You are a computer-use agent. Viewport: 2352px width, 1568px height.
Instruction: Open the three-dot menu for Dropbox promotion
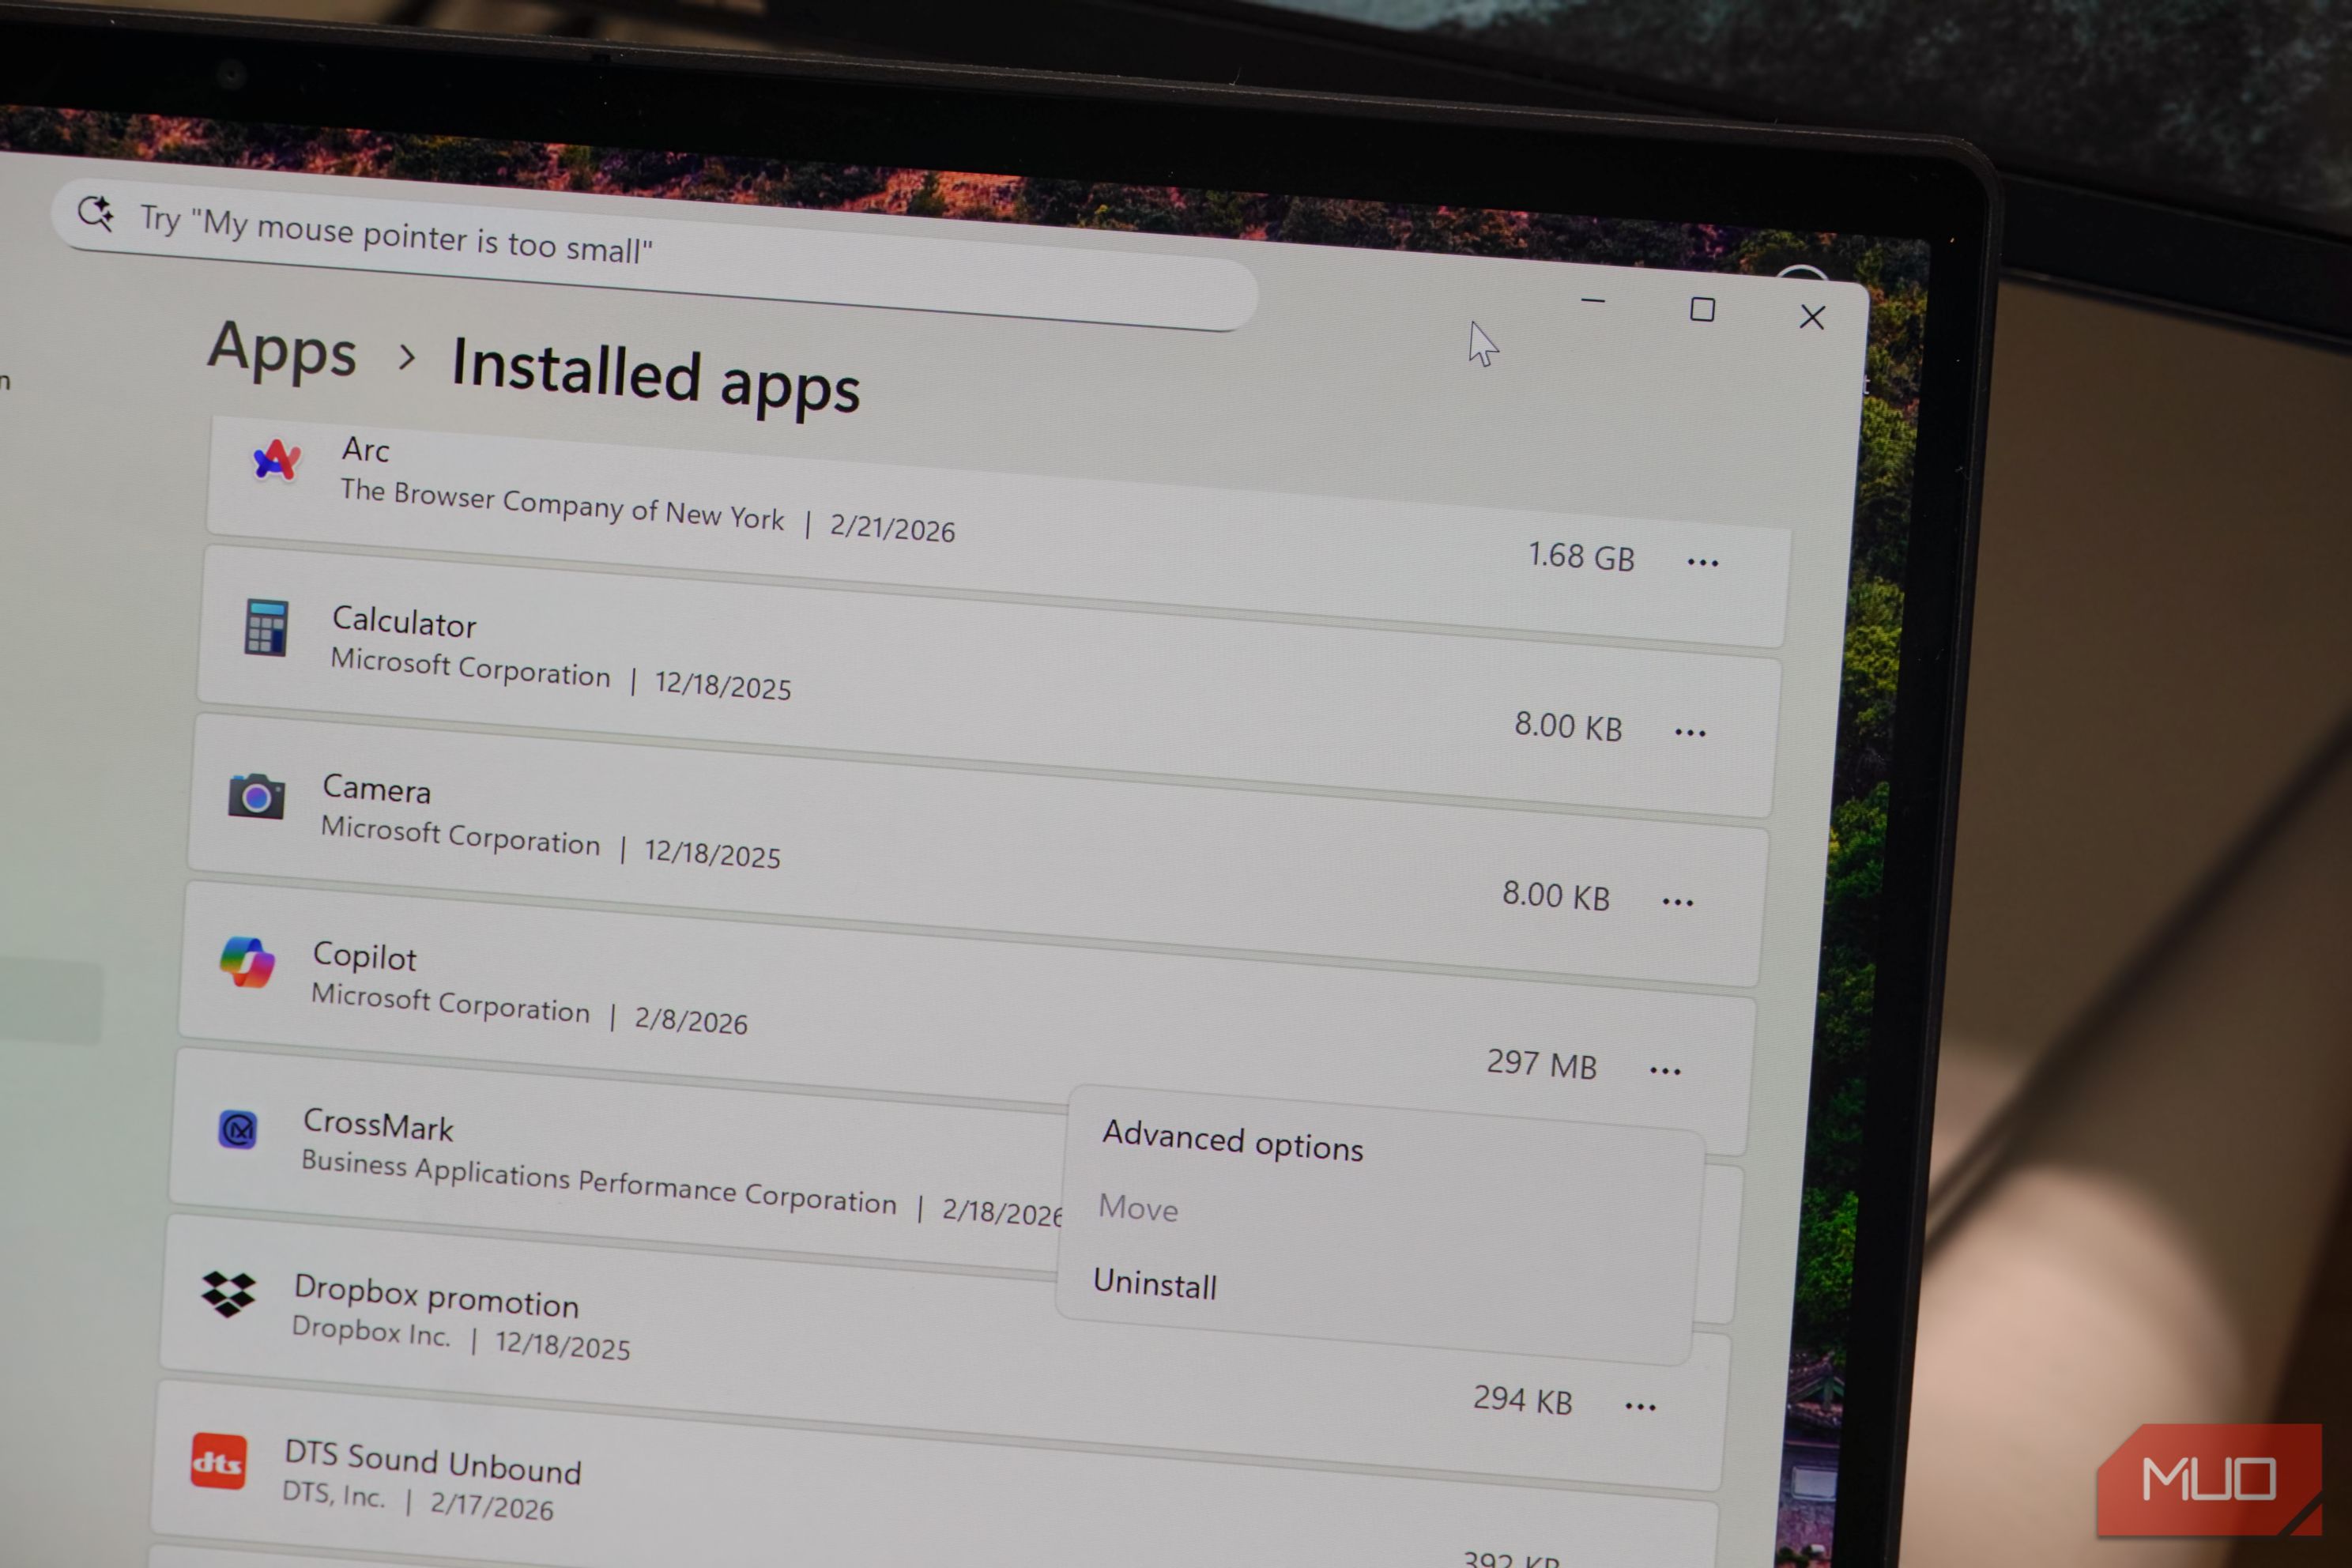coord(1640,1407)
